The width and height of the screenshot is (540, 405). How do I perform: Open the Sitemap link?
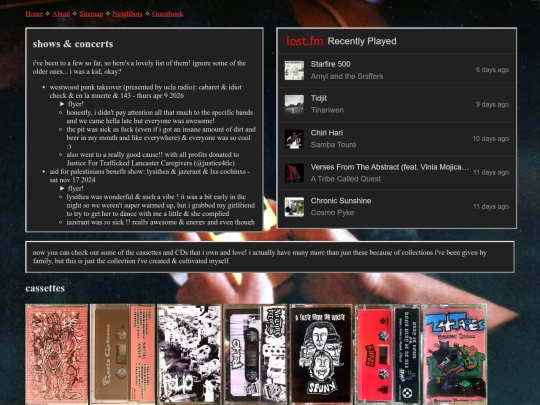pos(91,14)
